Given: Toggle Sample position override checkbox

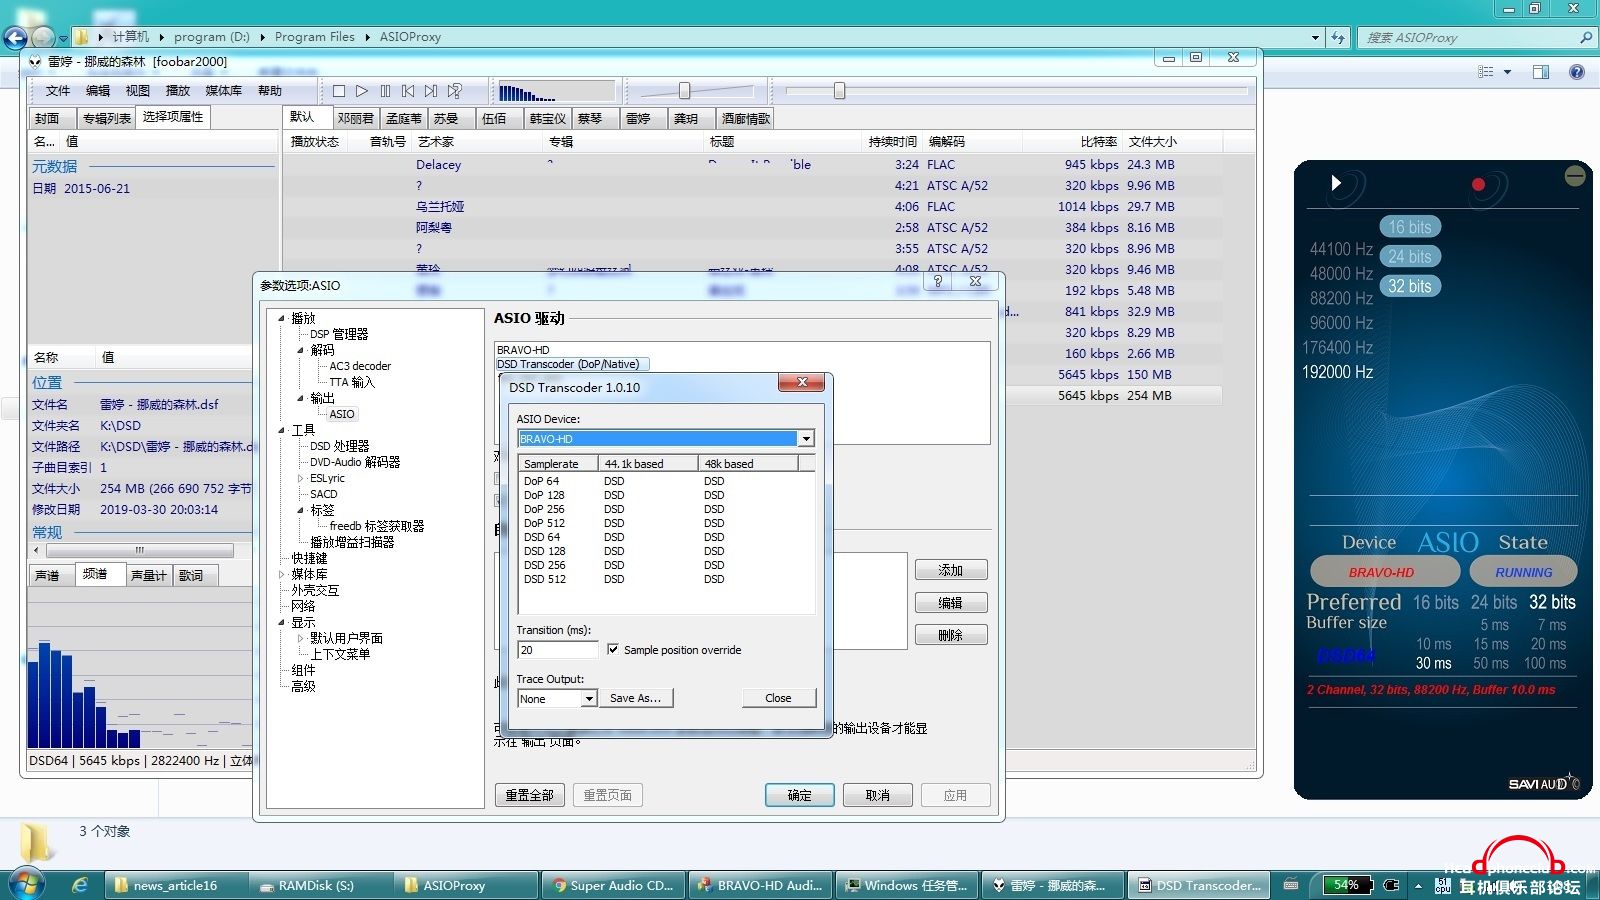Looking at the screenshot, I should click(612, 649).
